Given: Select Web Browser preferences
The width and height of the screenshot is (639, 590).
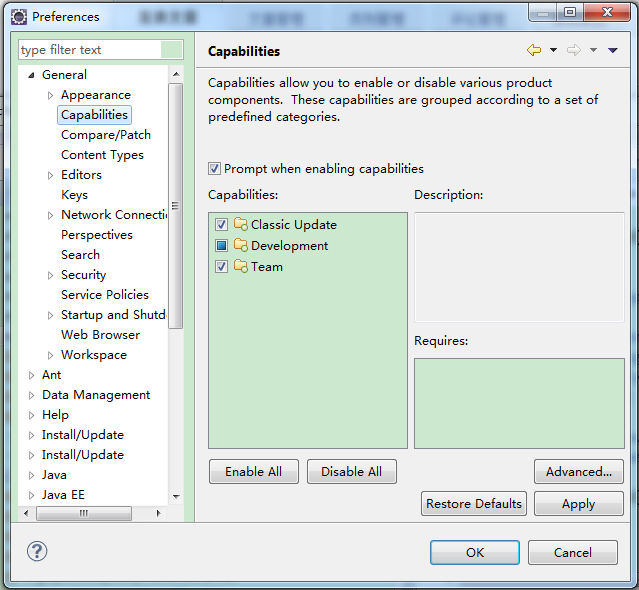Looking at the screenshot, I should click(x=100, y=335).
